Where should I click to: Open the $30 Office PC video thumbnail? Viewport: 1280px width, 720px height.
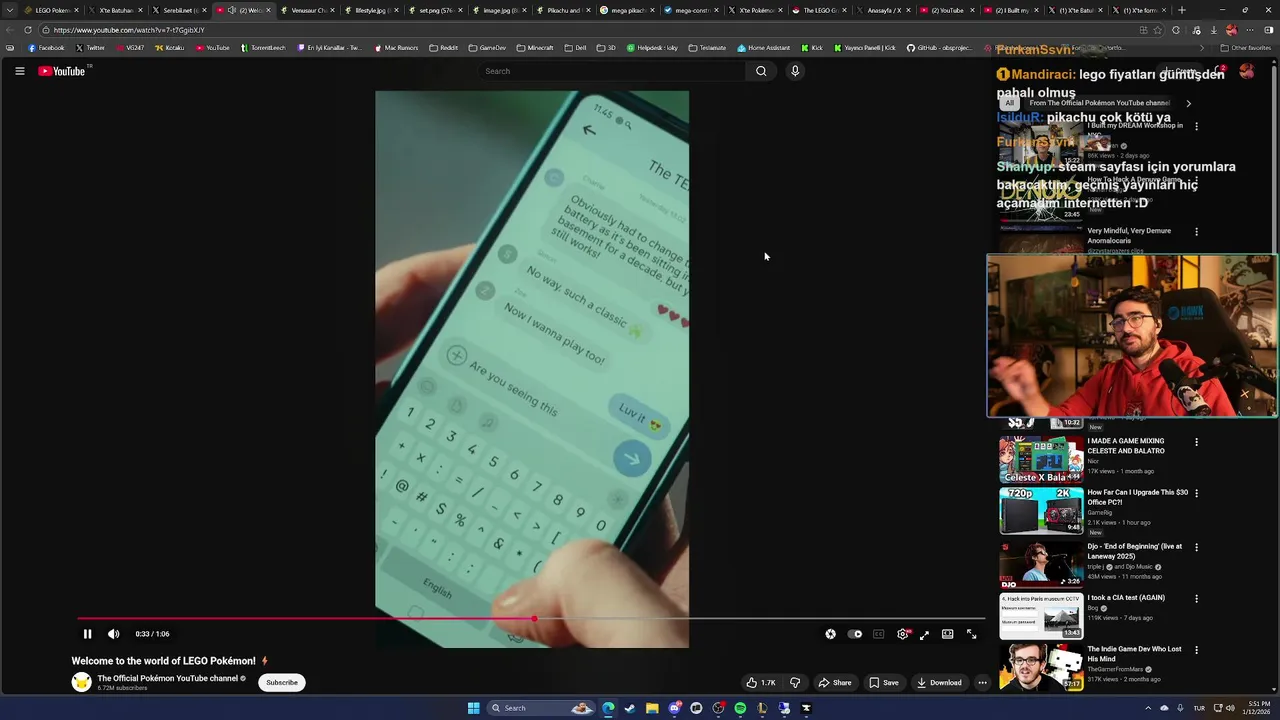point(1041,511)
